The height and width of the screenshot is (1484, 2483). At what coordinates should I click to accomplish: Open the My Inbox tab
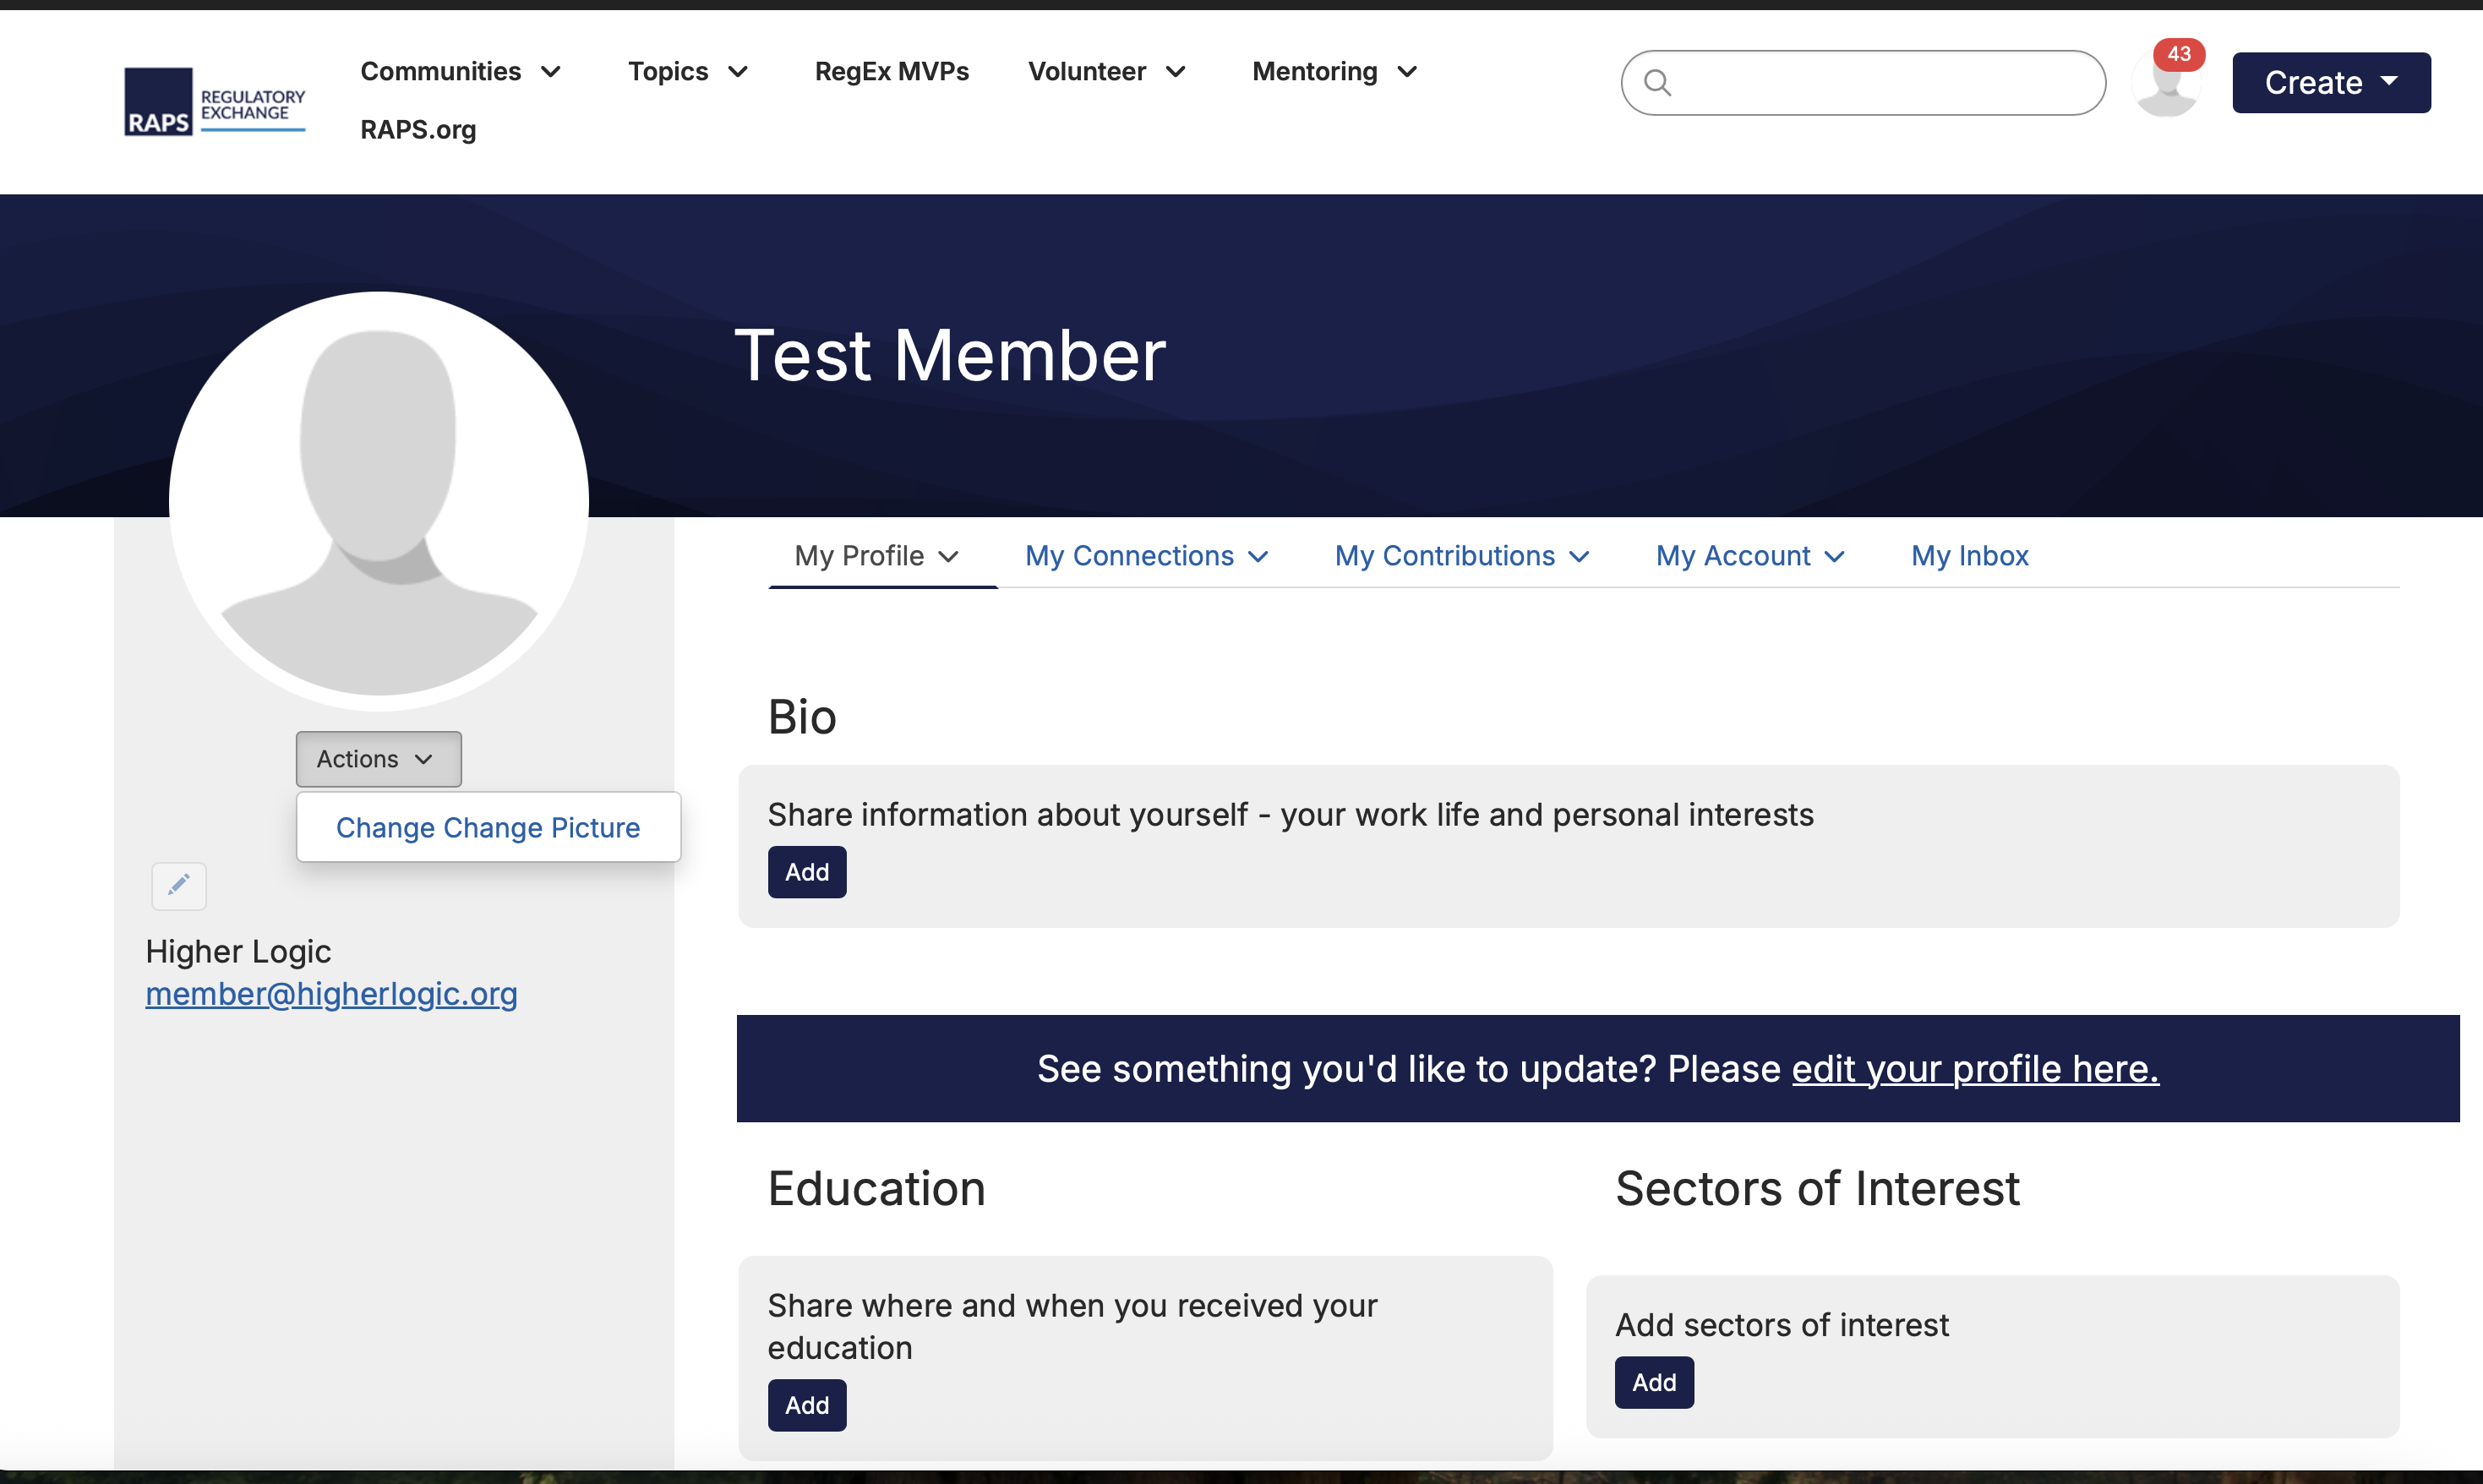tap(1969, 556)
